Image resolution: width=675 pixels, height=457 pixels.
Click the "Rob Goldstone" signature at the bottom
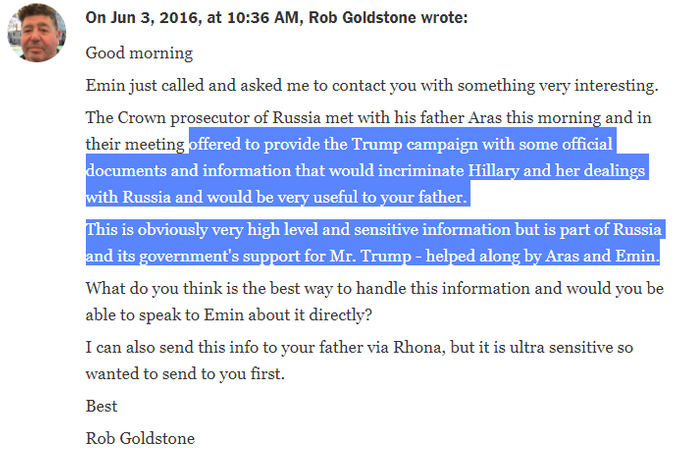tap(140, 439)
